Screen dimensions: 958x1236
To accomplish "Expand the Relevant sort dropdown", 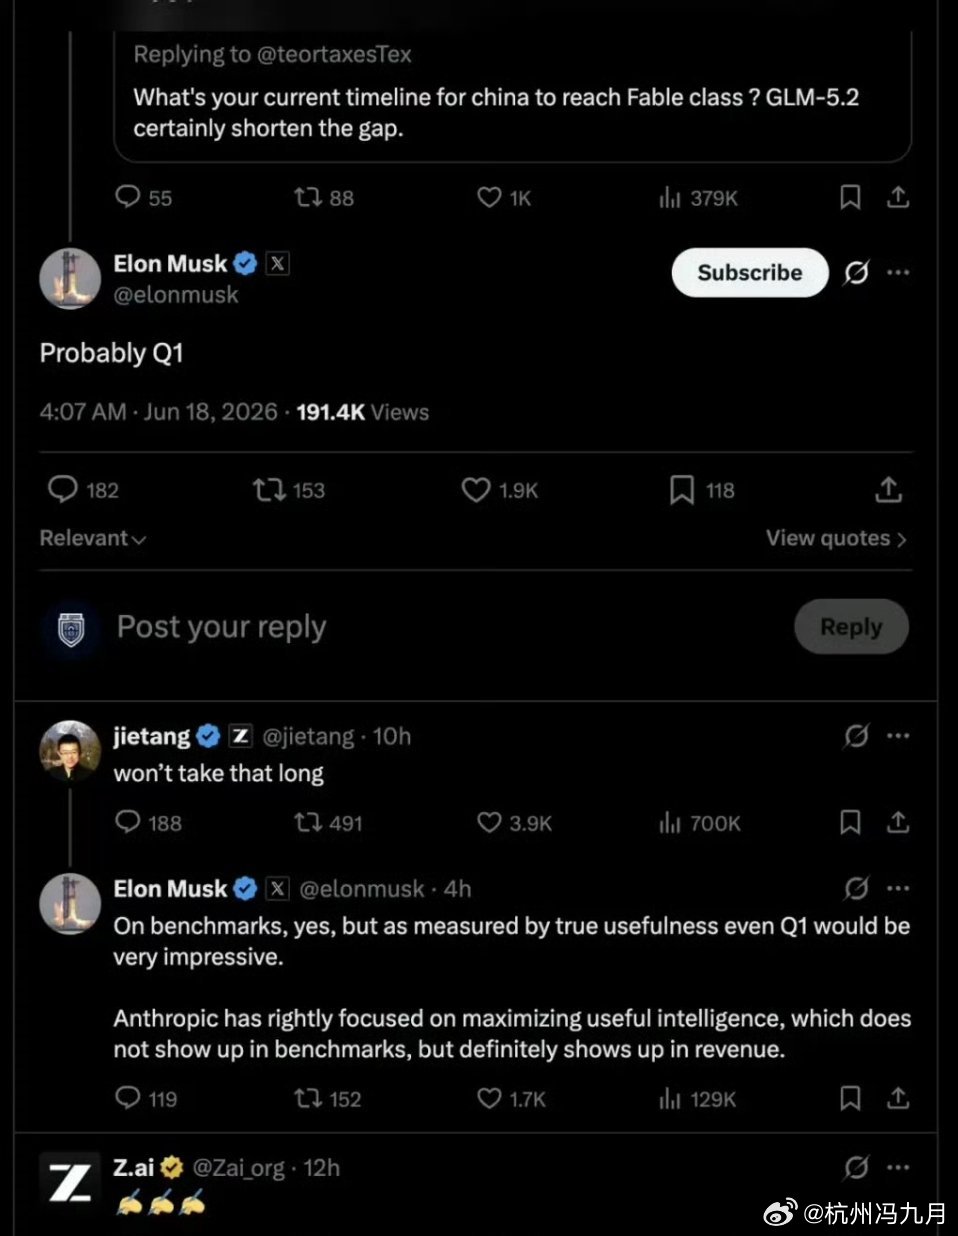I will coord(93,538).
